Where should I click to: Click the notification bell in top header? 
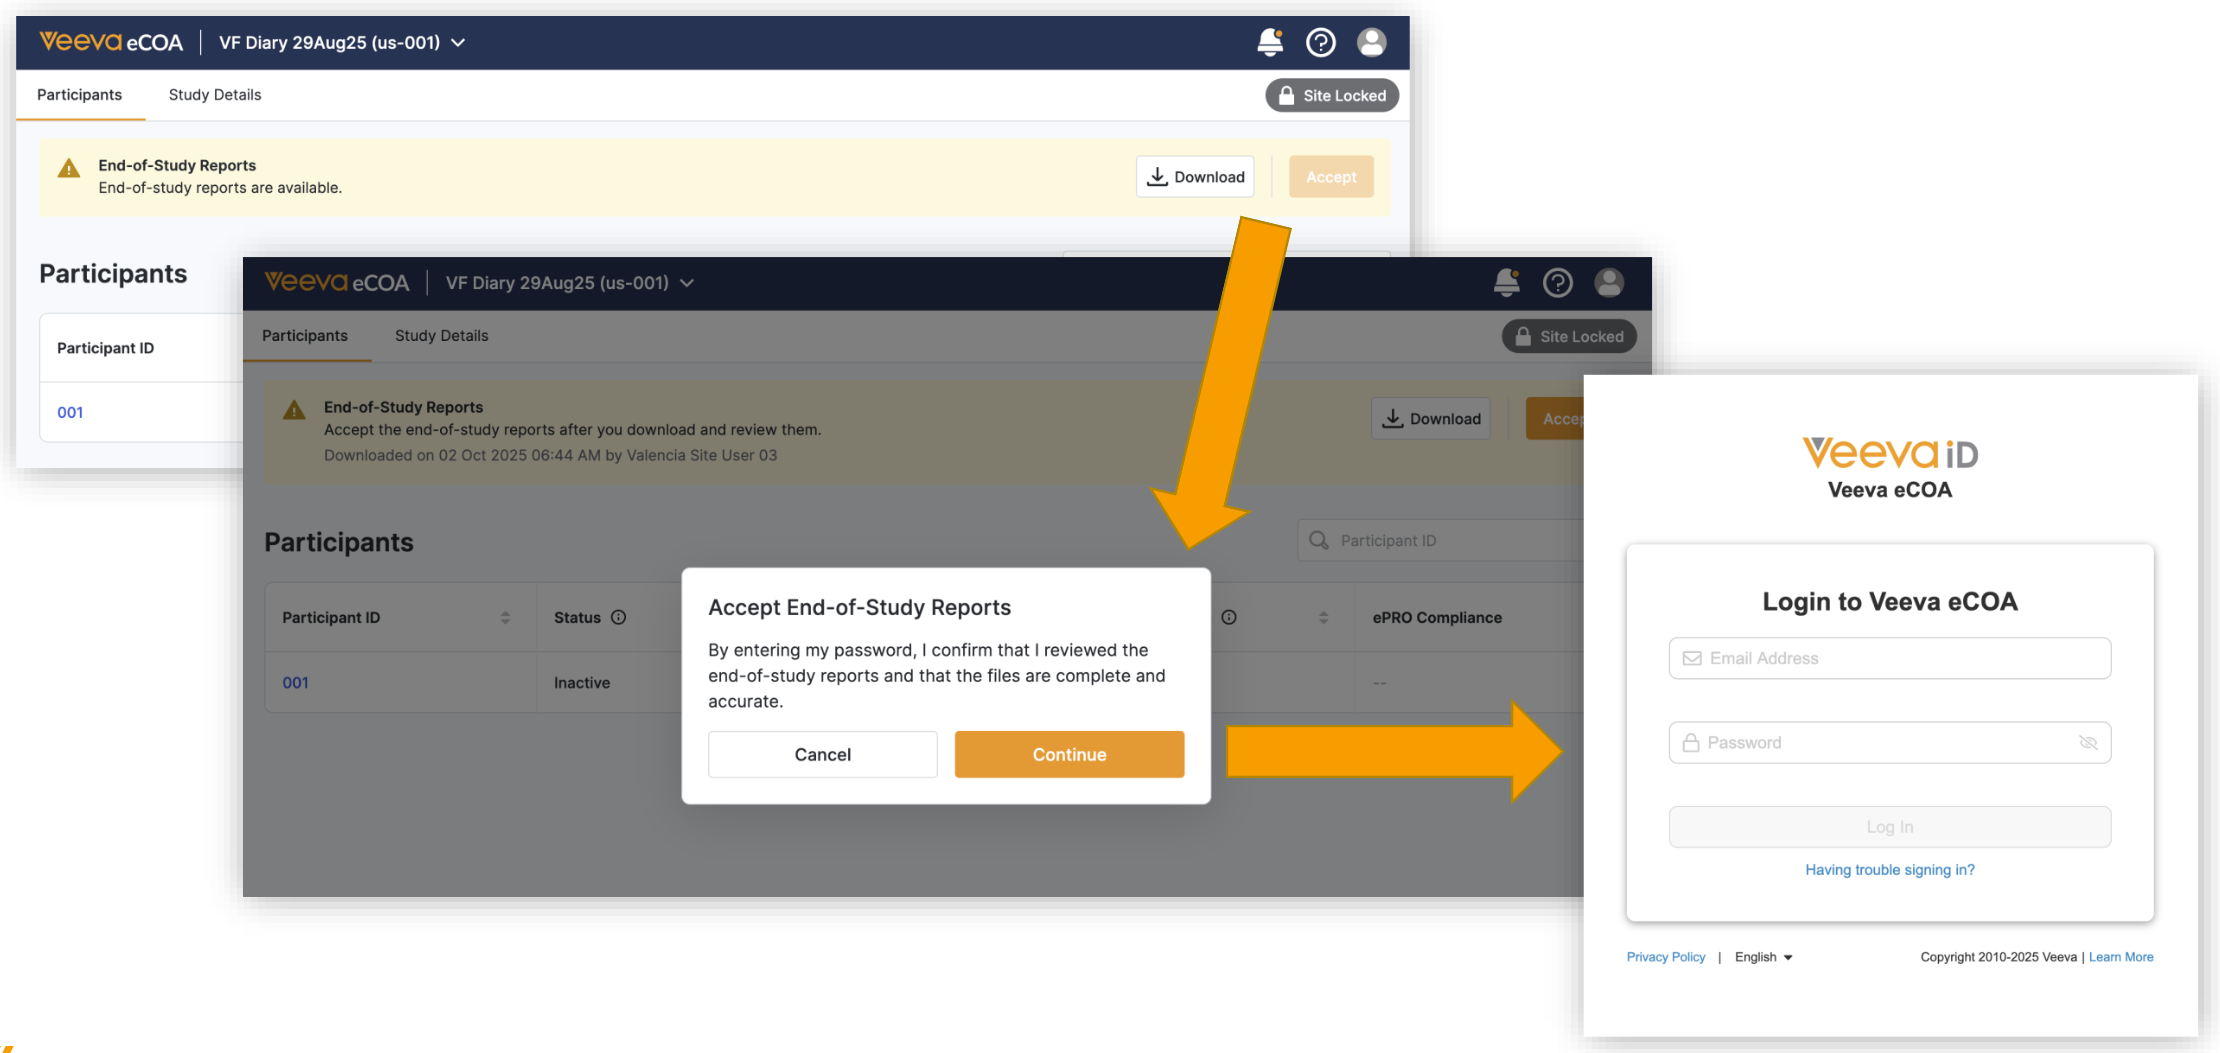point(1270,42)
